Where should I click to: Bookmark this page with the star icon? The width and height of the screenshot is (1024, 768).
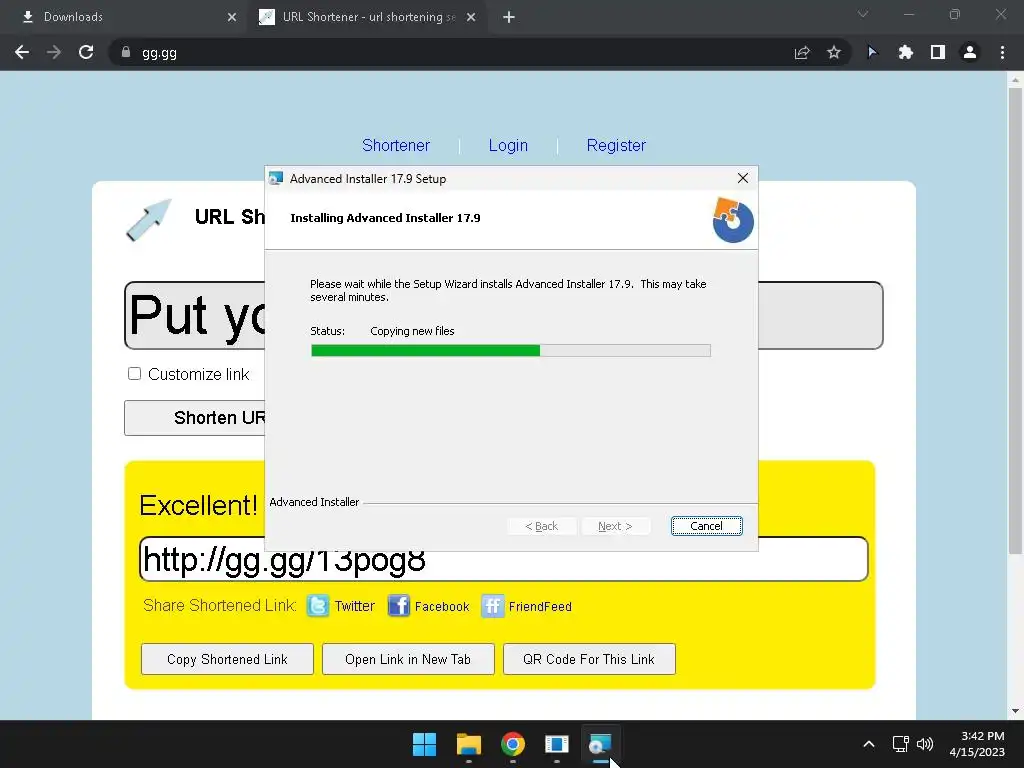(833, 52)
